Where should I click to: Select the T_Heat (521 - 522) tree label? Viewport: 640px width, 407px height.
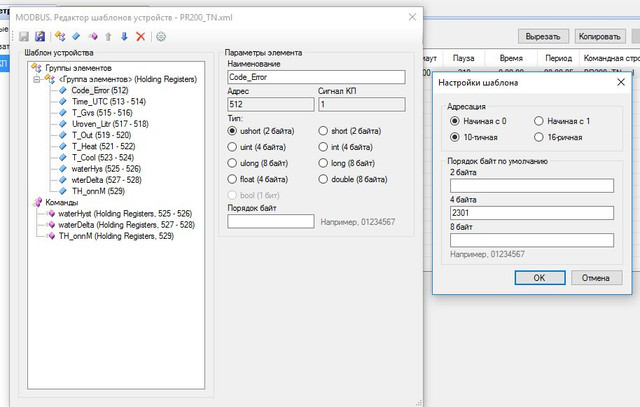click(x=104, y=146)
